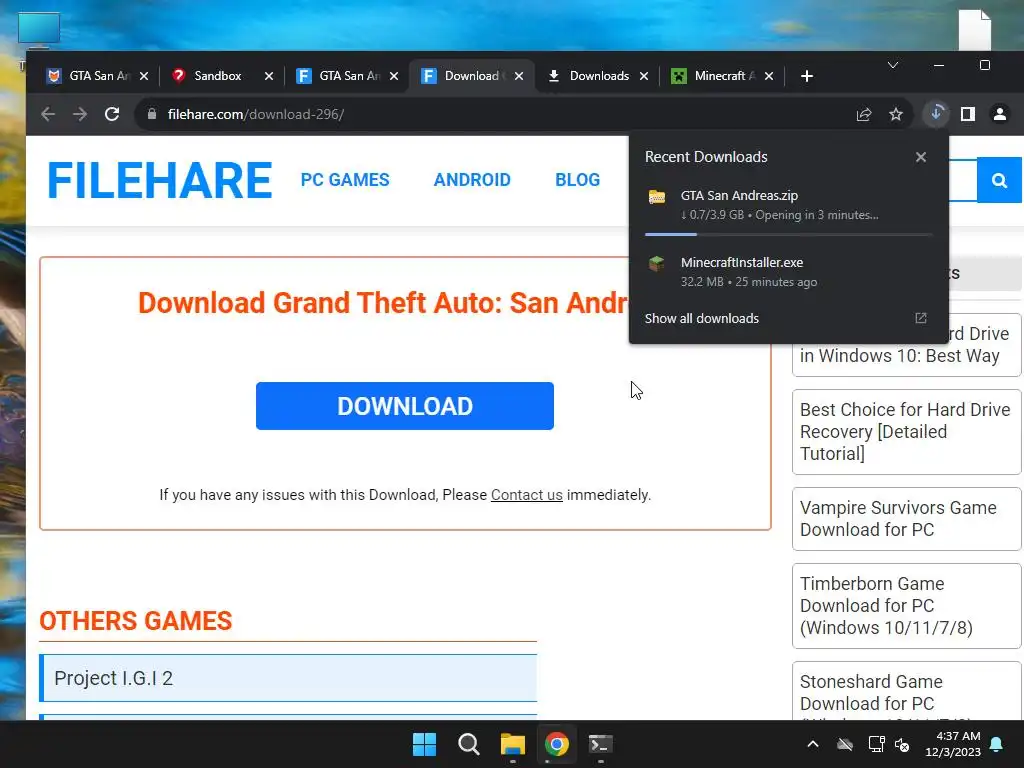Open Windows taskbar search
This screenshot has width=1024, height=768.
pyautogui.click(x=468, y=744)
